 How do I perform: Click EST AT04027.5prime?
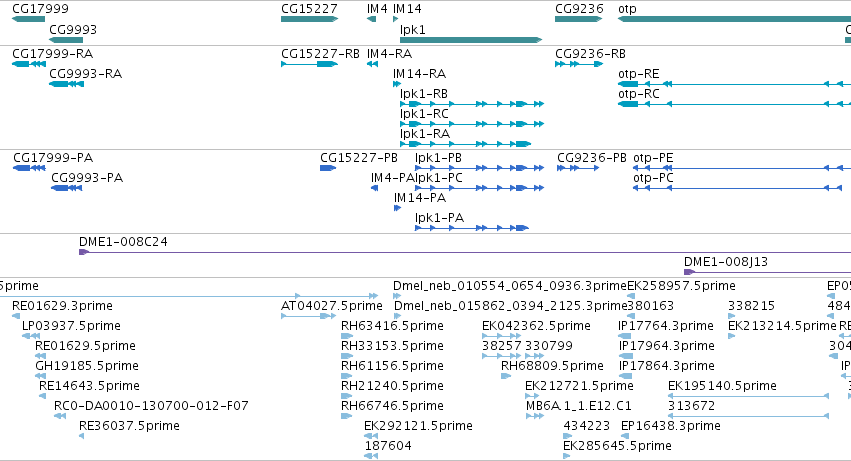(x=332, y=306)
